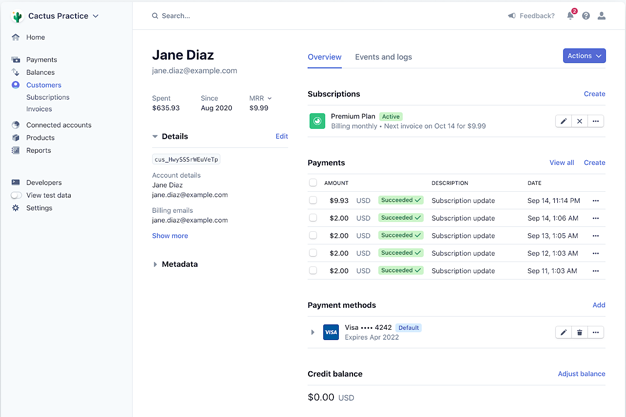
Task: Click the search magnifier icon
Action: [155, 16]
